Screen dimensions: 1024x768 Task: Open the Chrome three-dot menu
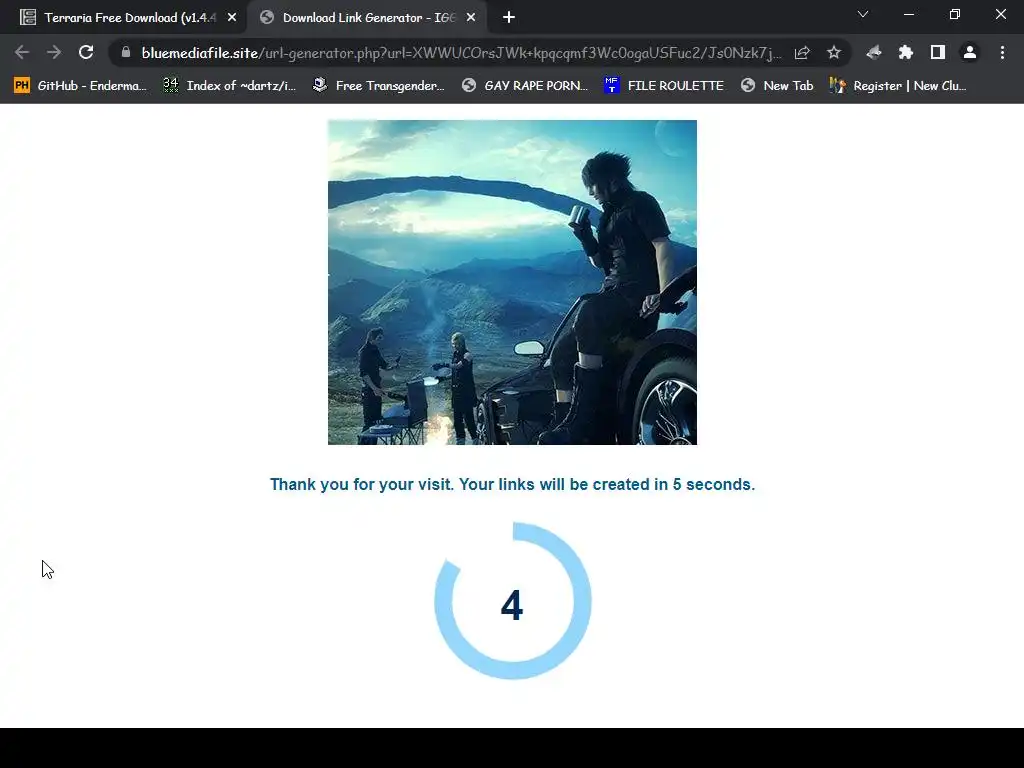point(1002,53)
